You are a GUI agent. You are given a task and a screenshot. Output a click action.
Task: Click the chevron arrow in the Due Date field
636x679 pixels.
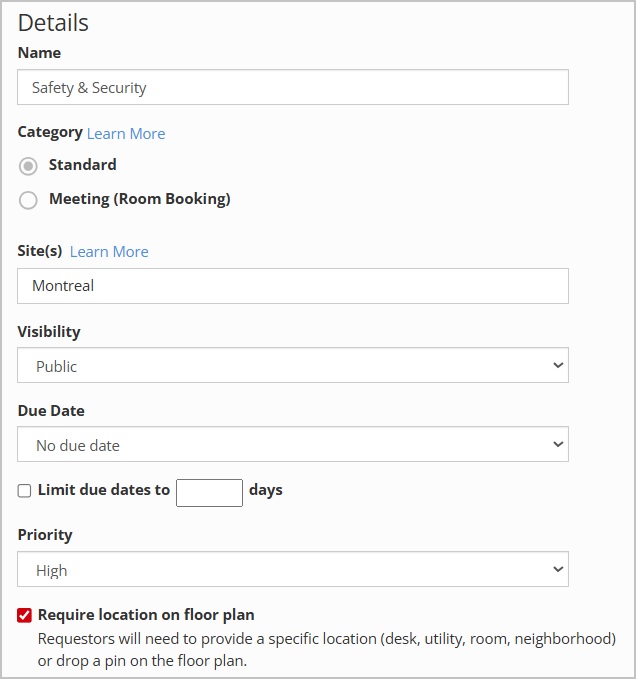click(x=558, y=445)
